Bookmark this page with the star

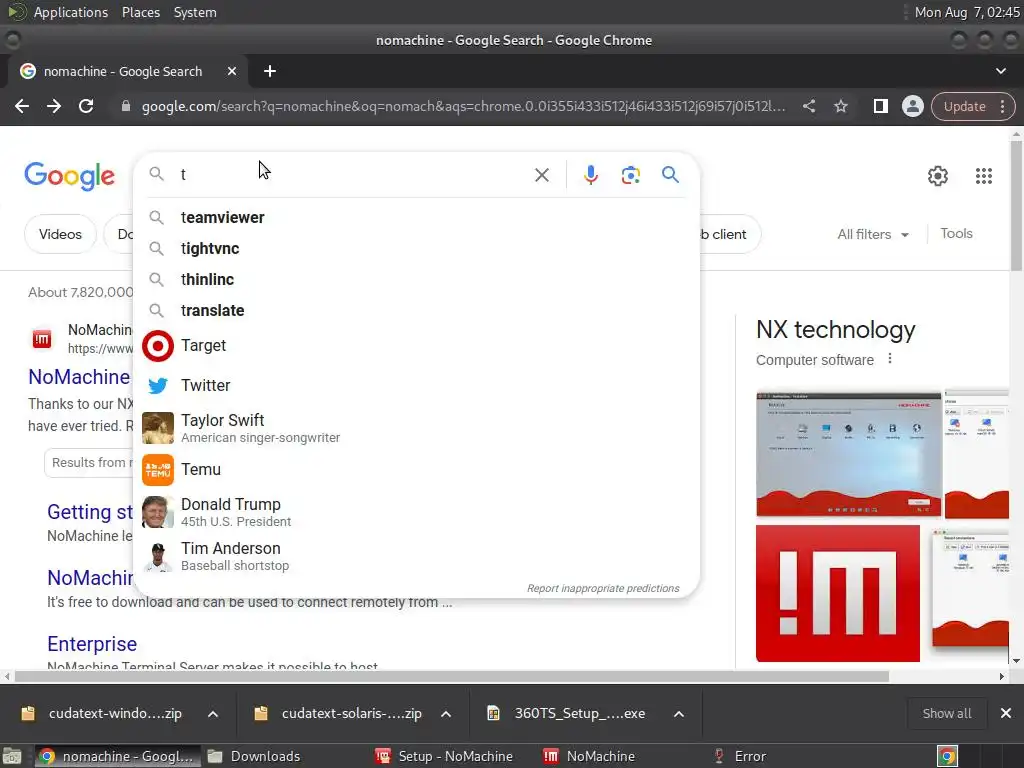click(840, 106)
